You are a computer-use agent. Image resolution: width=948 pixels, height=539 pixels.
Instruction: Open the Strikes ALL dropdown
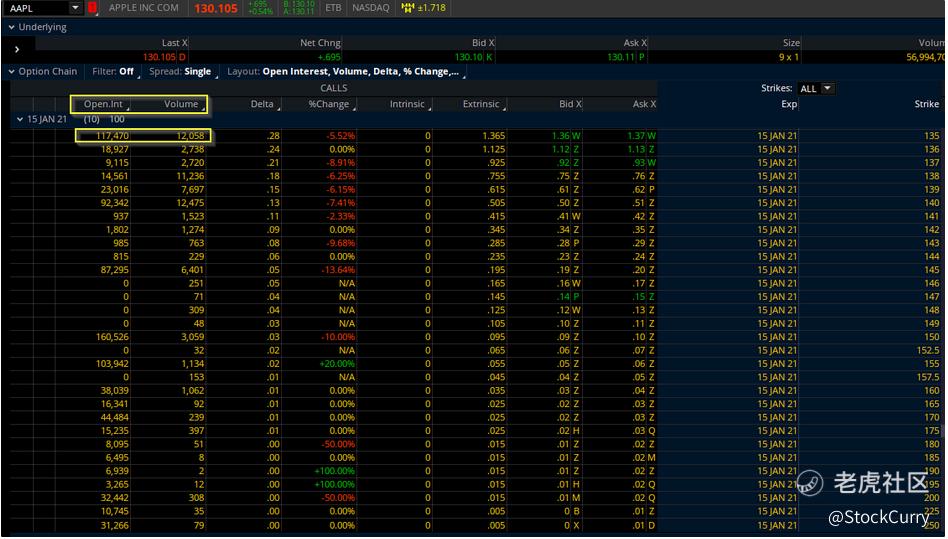(816, 88)
